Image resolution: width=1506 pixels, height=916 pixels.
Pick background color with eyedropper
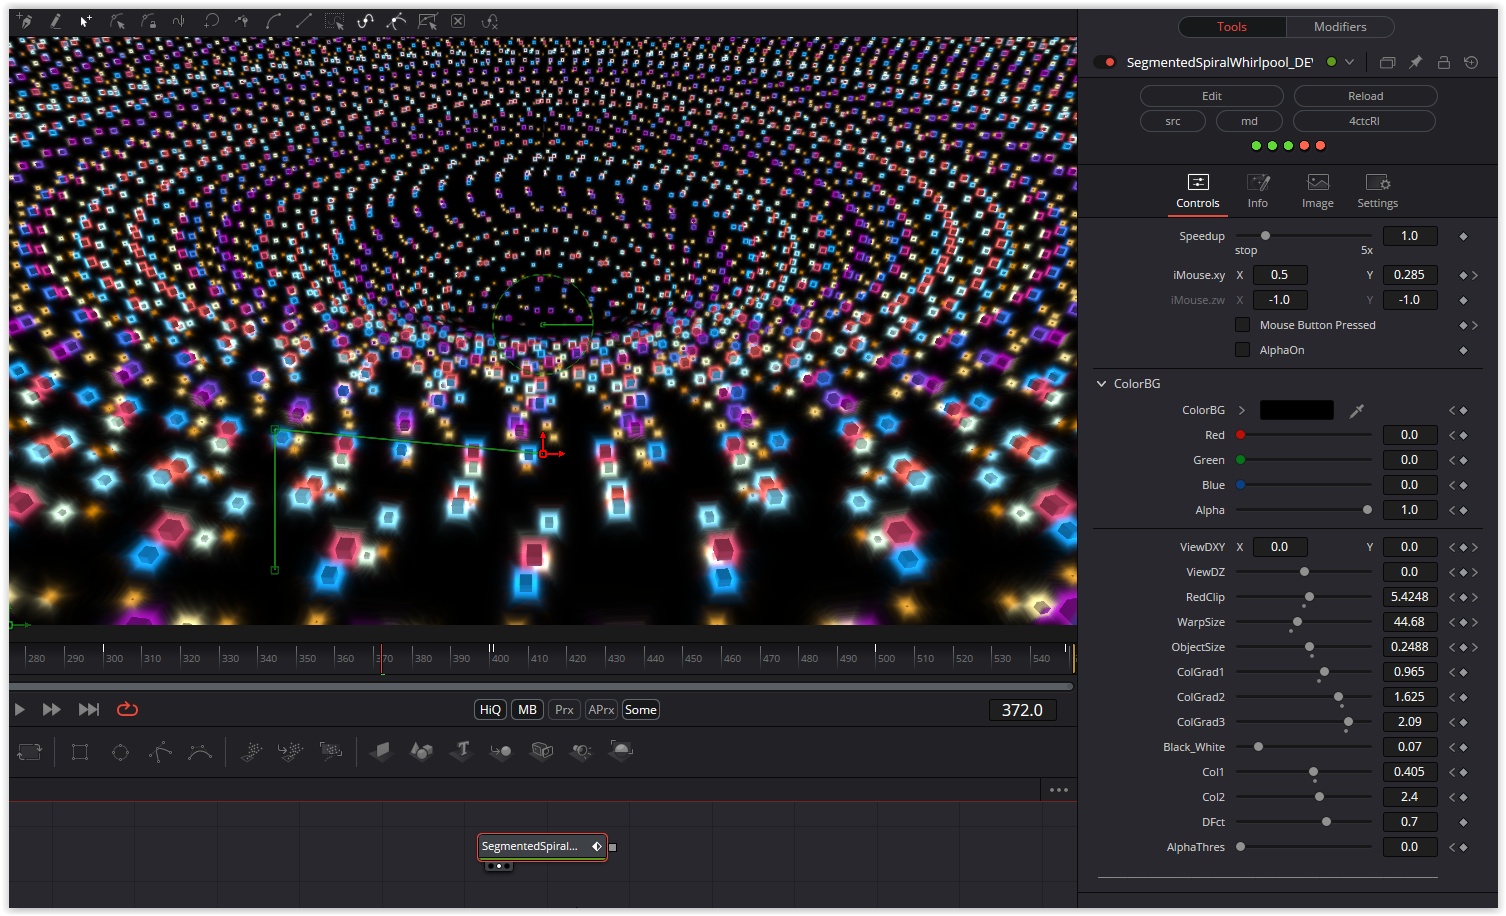pyautogui.click(x=1357, y=410)
